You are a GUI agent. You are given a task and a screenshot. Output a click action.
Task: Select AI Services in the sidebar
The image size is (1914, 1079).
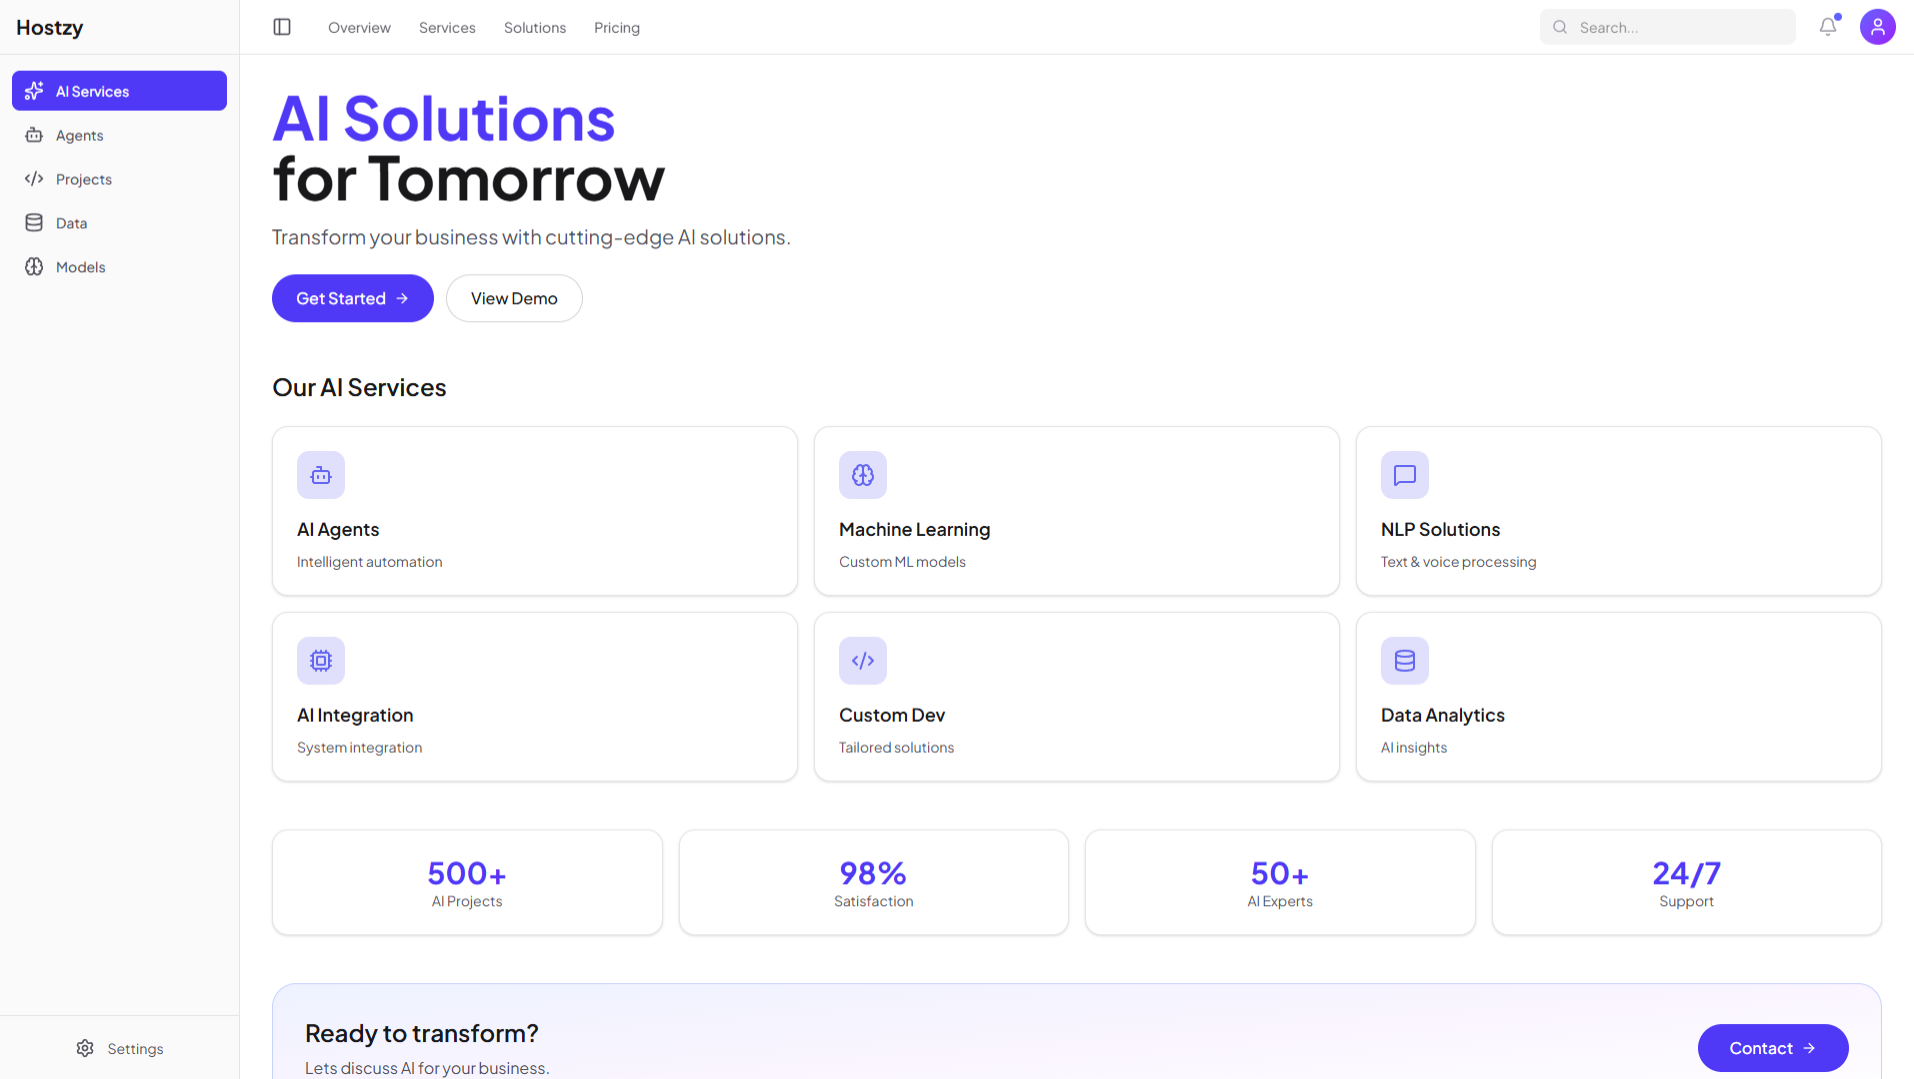119,91
